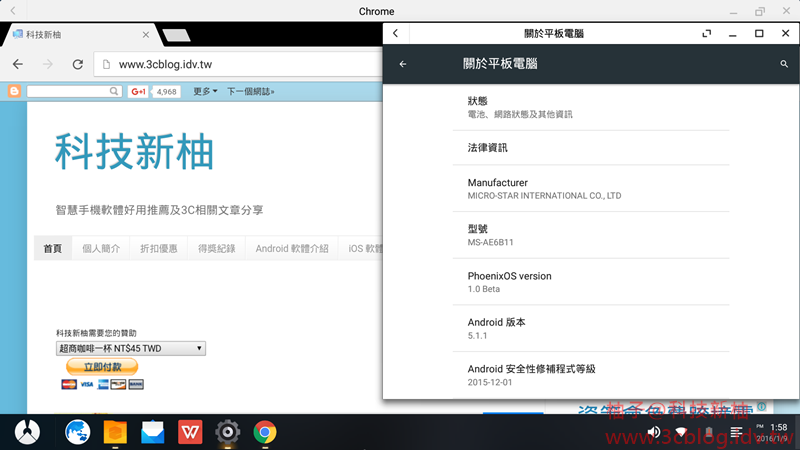Open a new Chrome tab
Screen dimensions: 800x450
(x=177, y=35)
